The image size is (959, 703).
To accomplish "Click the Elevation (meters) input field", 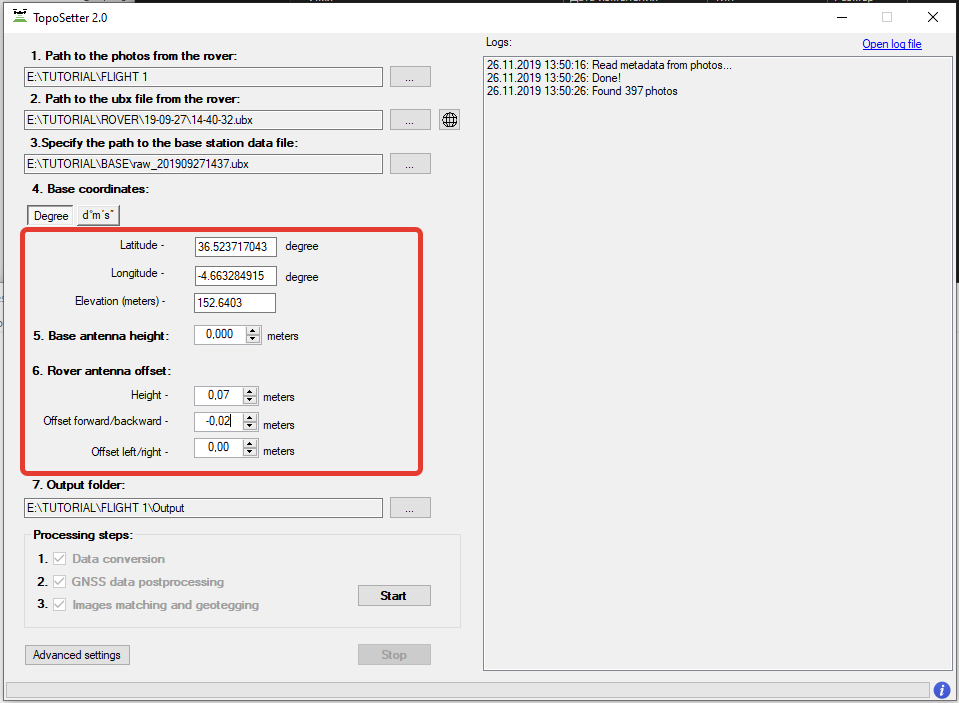I will tap(235, 303).
